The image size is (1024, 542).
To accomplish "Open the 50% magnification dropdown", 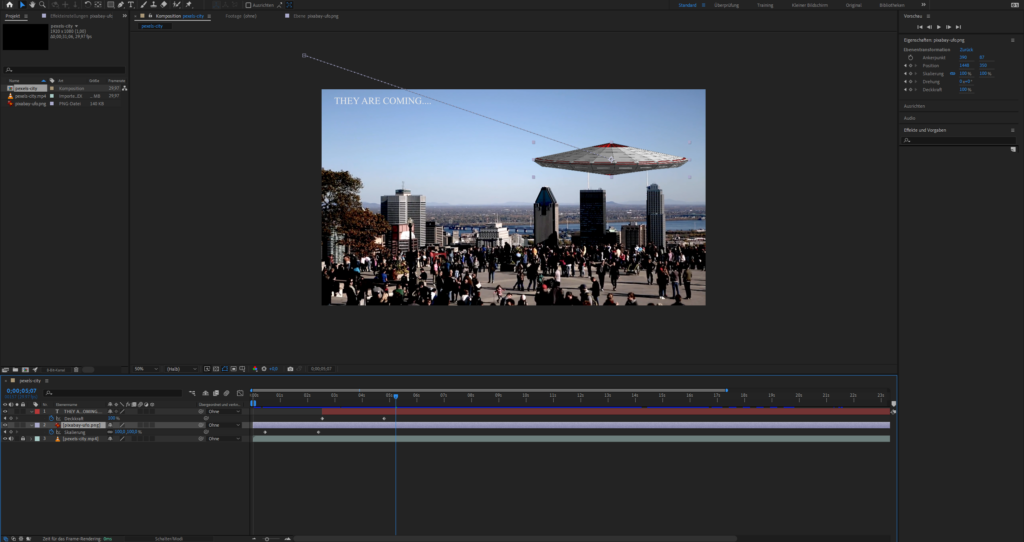I will (143, 368).
